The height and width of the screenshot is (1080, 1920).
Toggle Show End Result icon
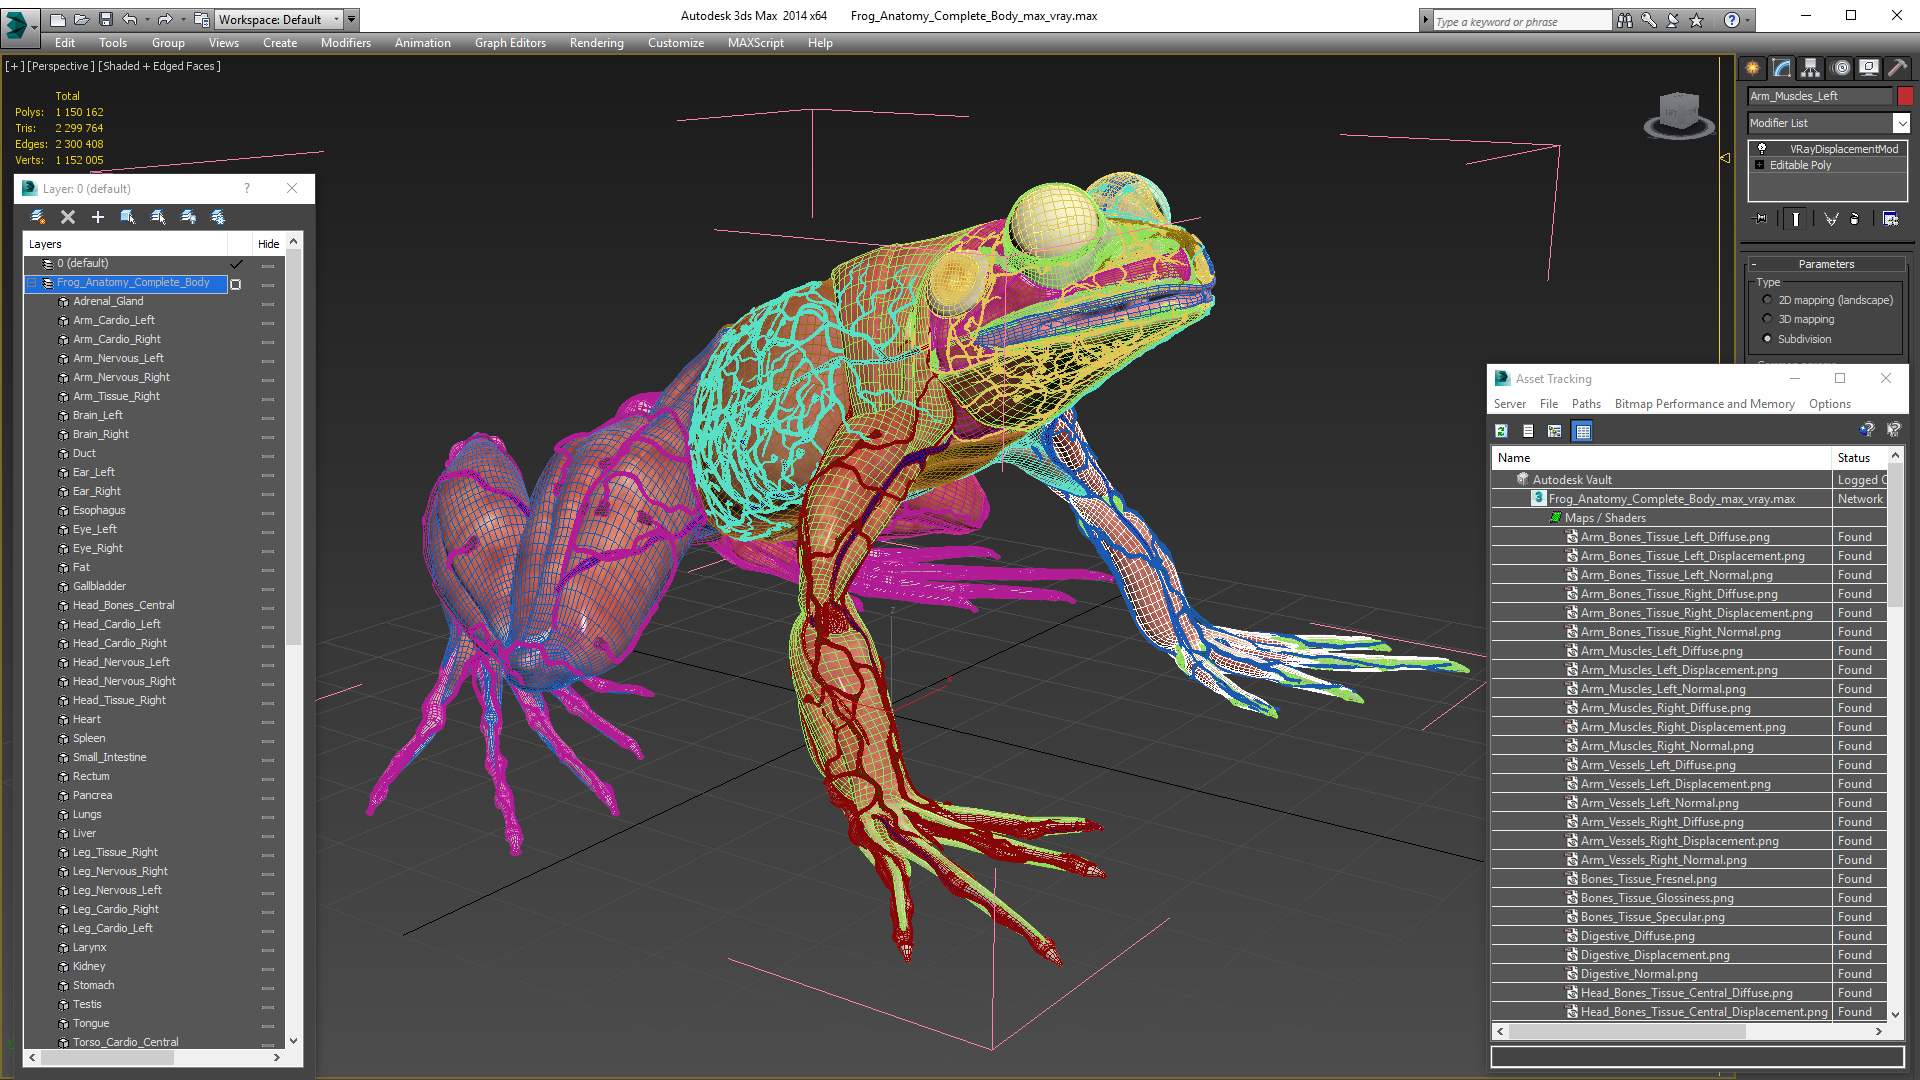click(x=1796, y=219)
